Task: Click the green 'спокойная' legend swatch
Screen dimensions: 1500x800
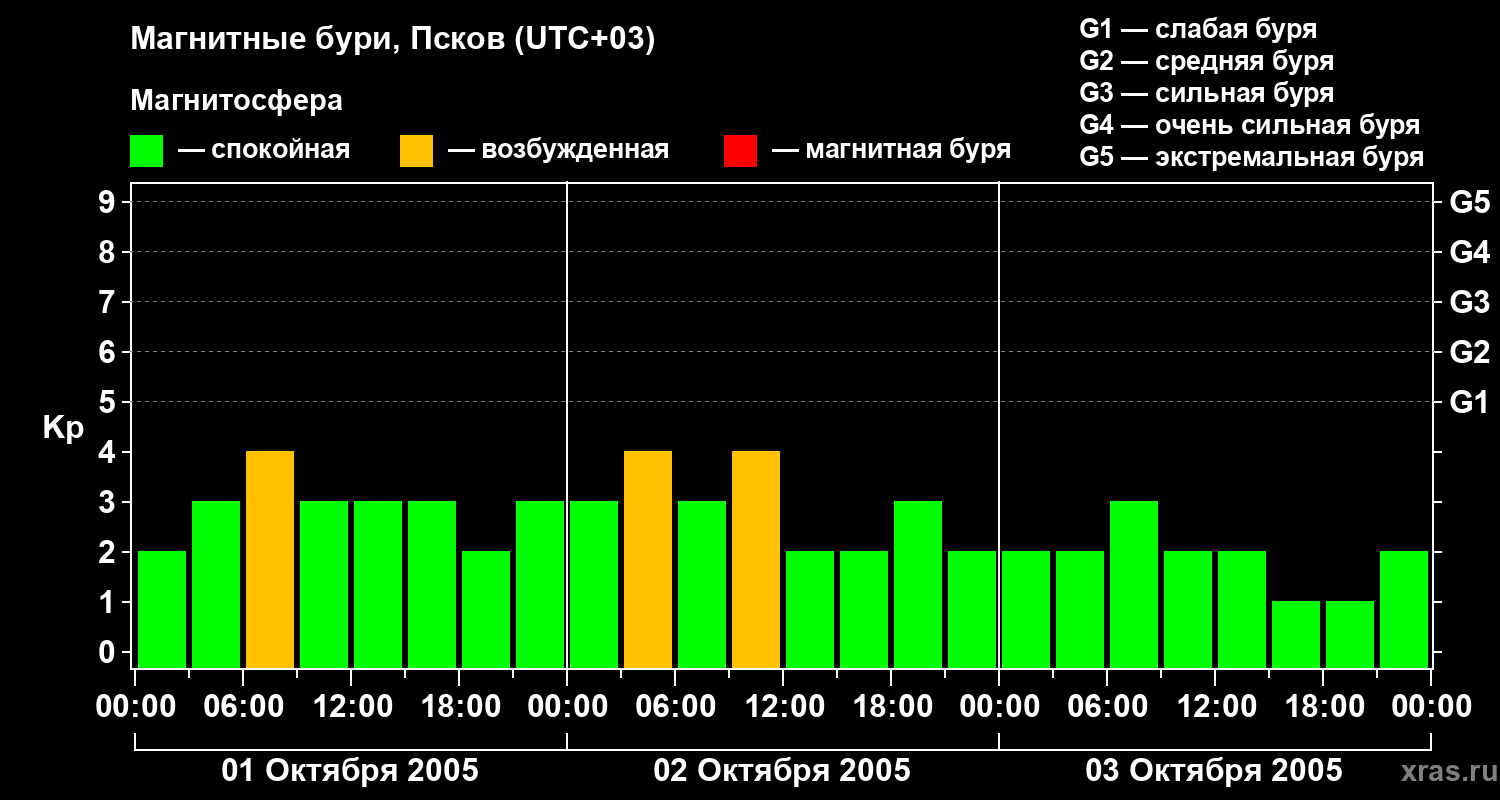Action: tap(146, 151)
